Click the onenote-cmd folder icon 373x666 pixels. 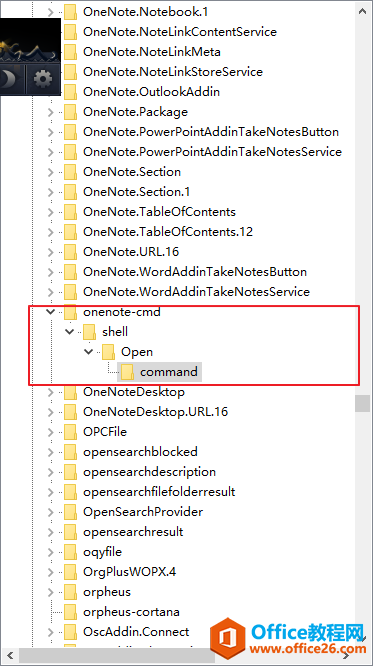70,312
